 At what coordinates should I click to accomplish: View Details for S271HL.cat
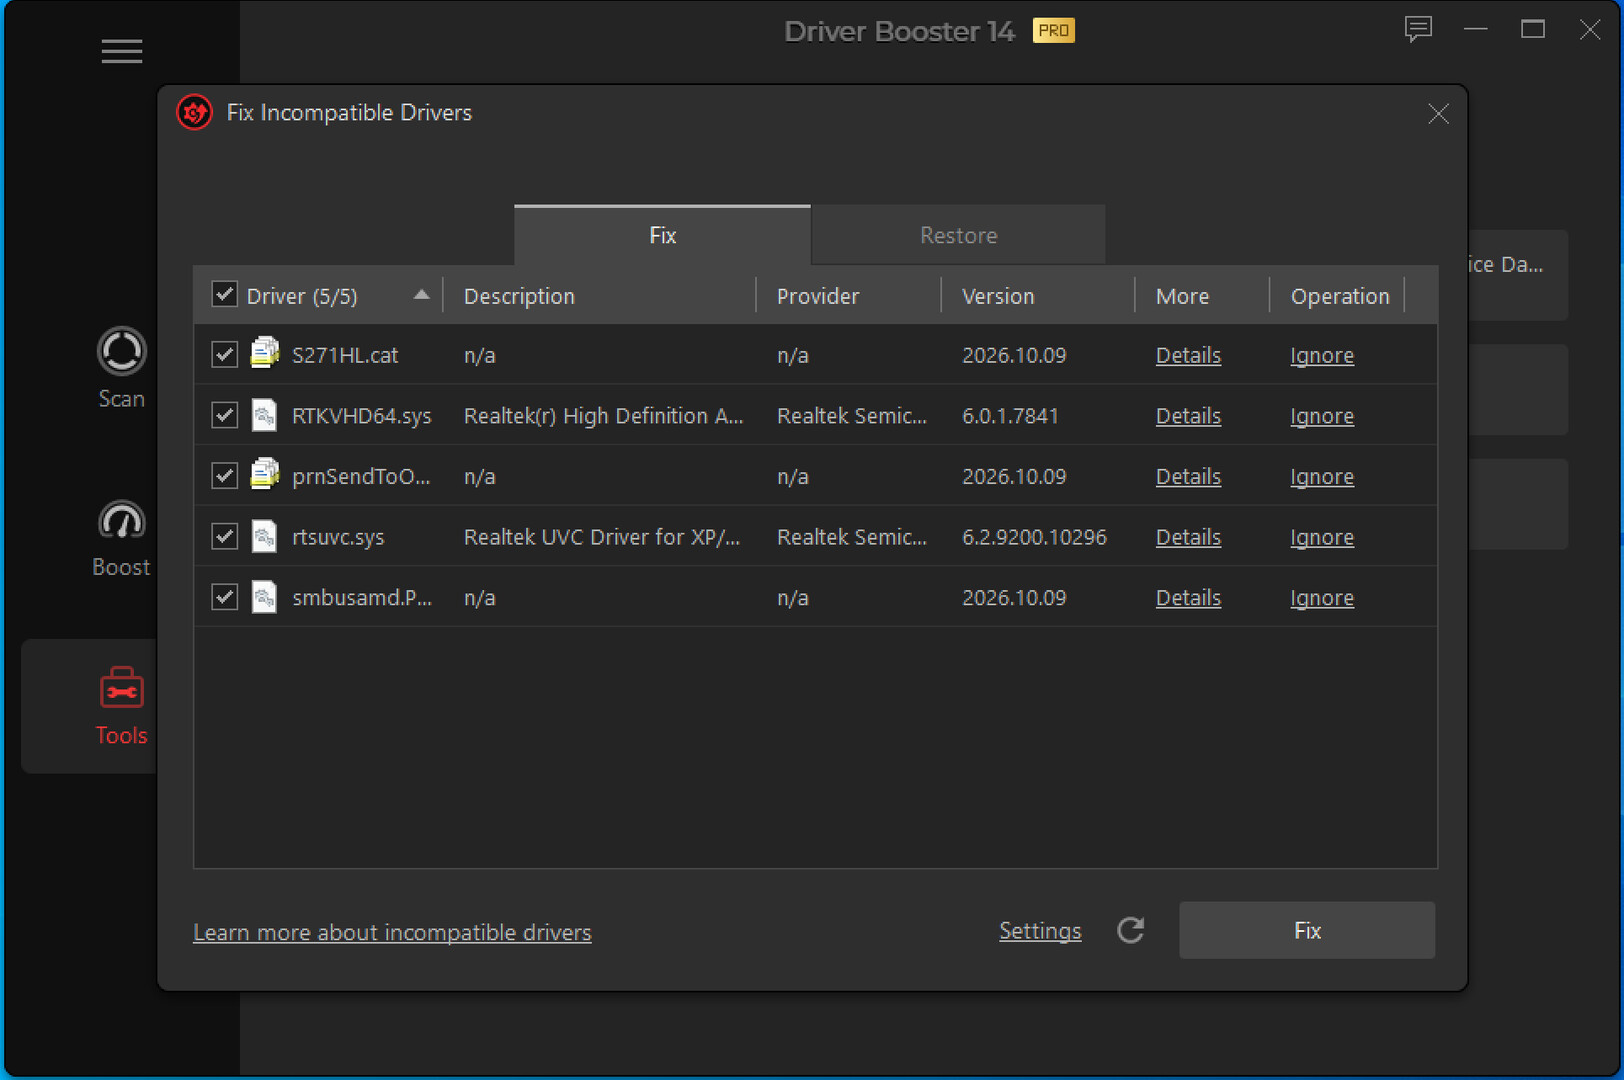tap(1188, 355)
